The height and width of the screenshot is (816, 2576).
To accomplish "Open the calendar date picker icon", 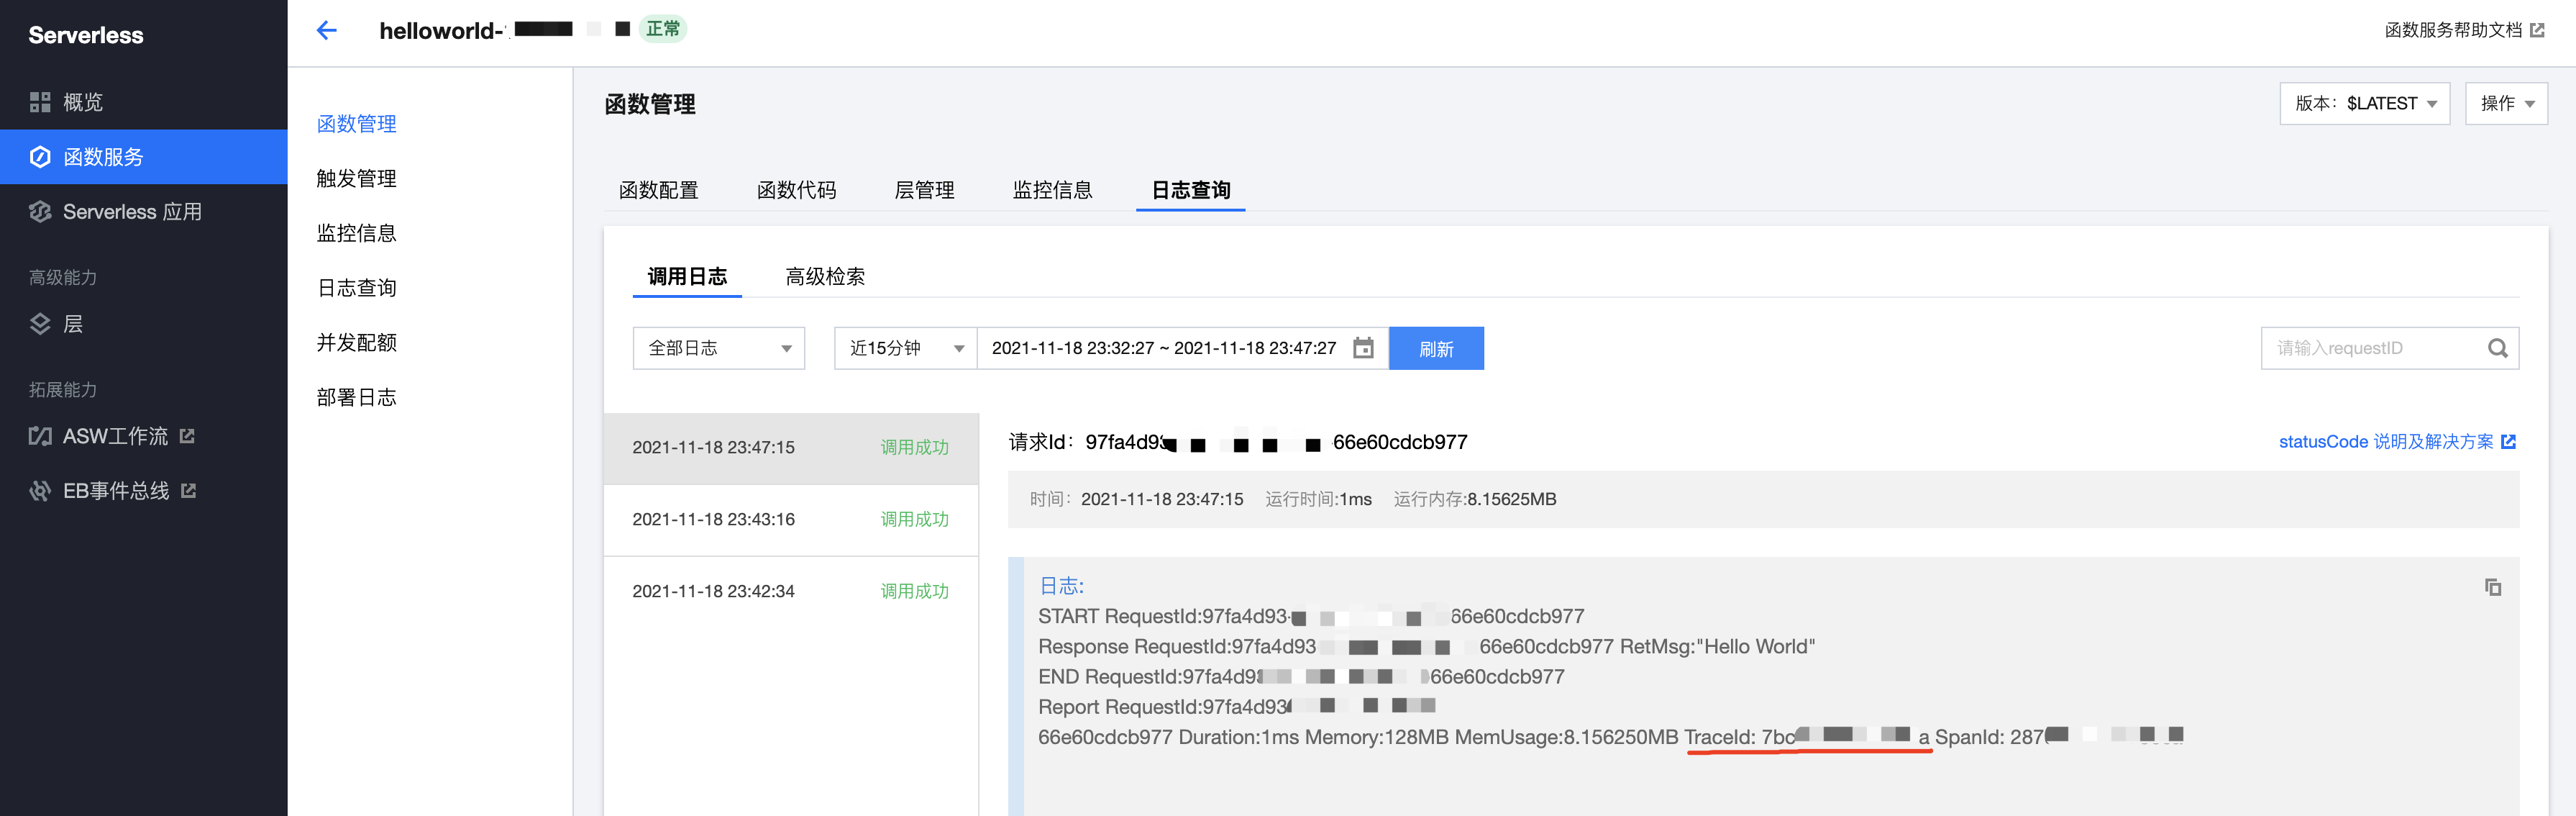I will (x=1363, y=348).
